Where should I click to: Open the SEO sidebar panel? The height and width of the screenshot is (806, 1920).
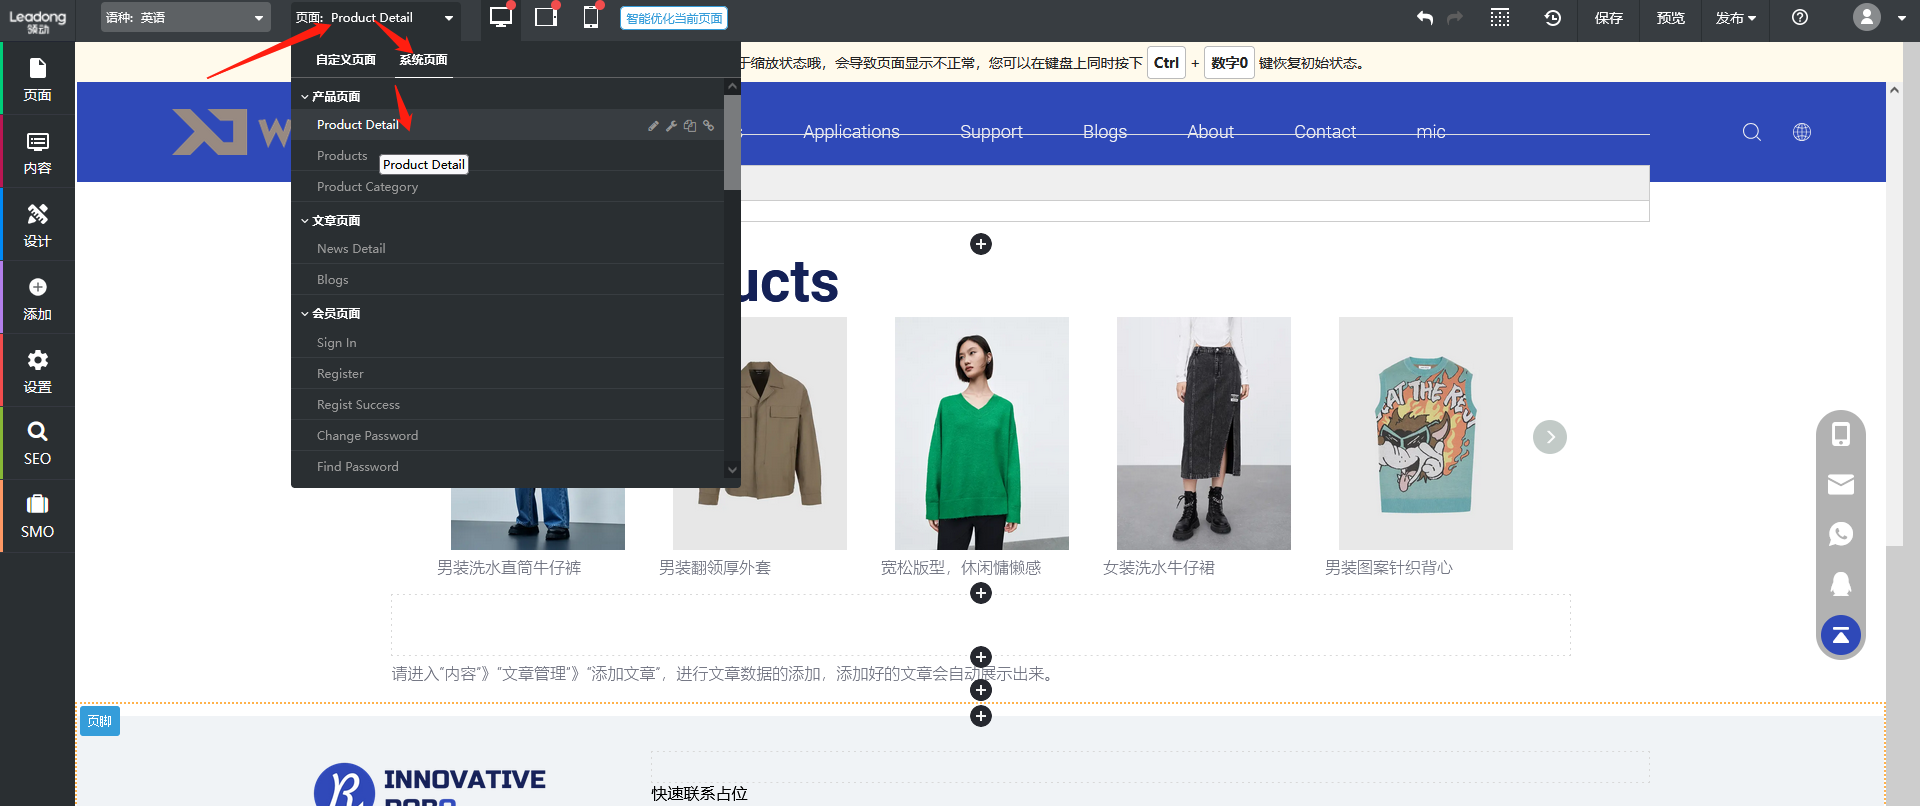37,443
